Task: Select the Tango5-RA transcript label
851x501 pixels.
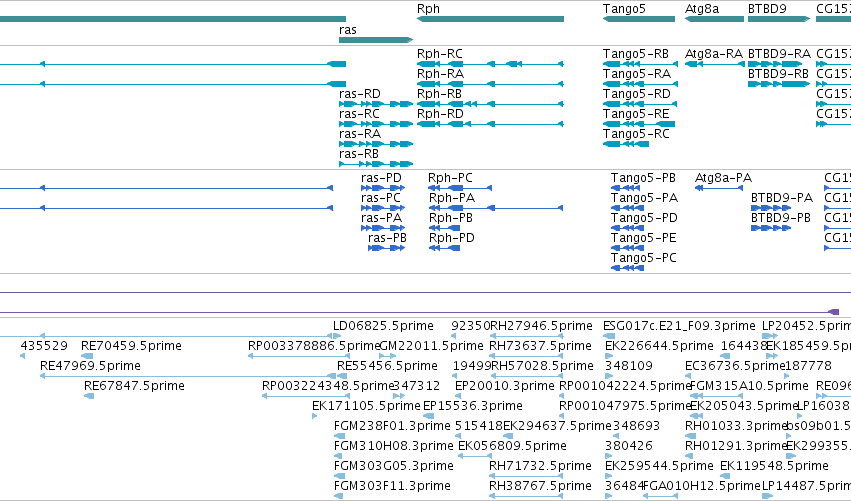Action: click(x=637, y=74)
